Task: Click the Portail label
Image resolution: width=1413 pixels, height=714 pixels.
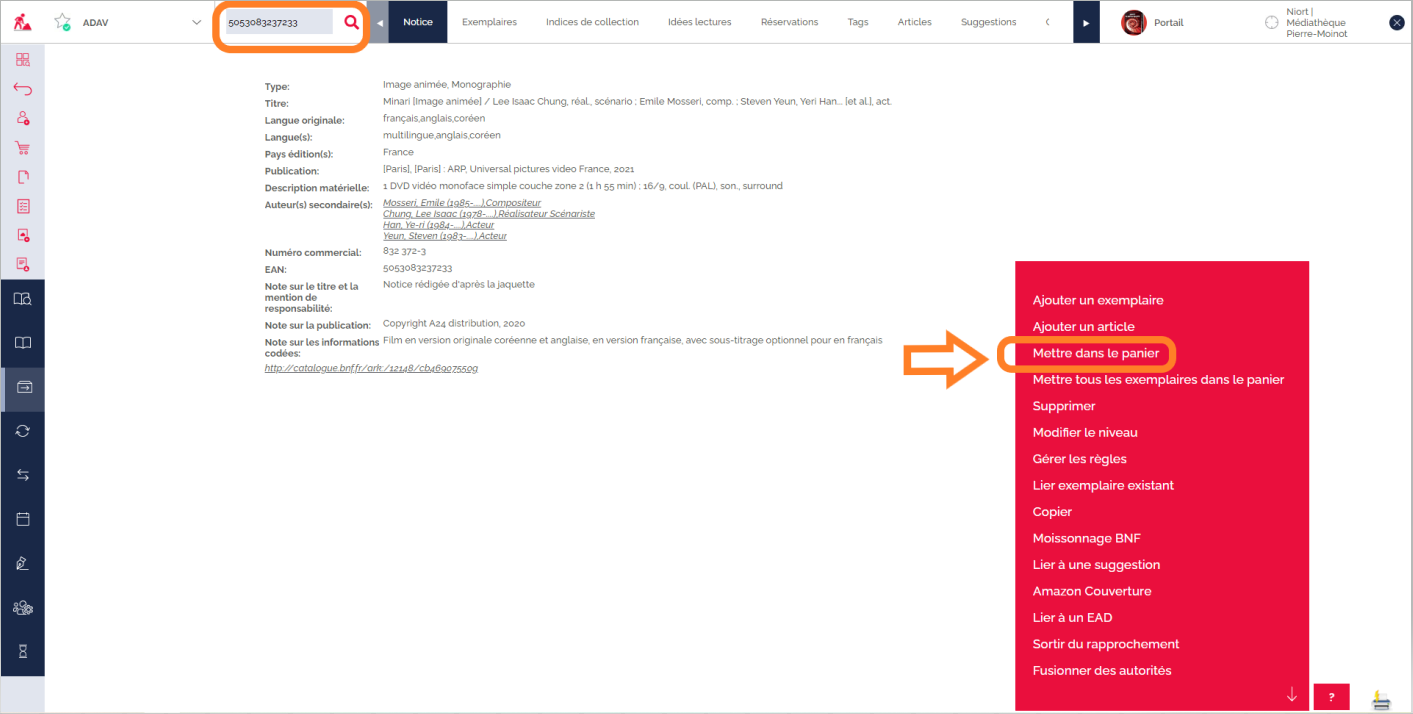Action: coord(1168,23)
